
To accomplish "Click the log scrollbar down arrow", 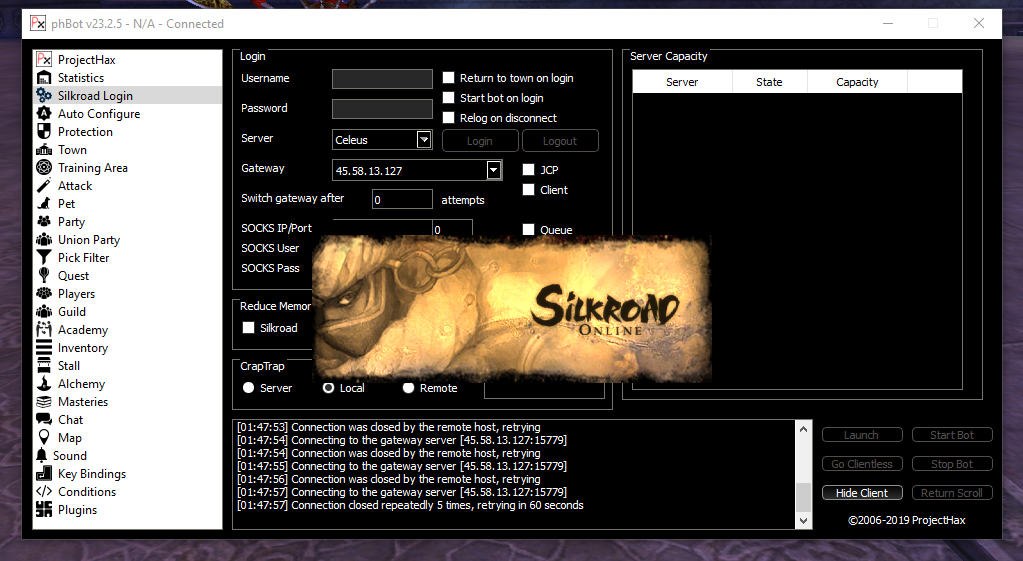I will 803,521.
